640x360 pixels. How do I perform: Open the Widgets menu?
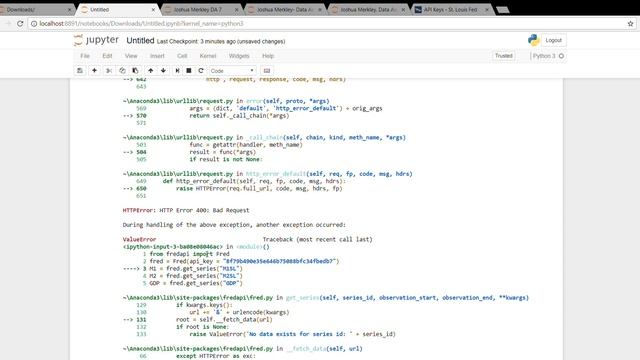(239, 56)
